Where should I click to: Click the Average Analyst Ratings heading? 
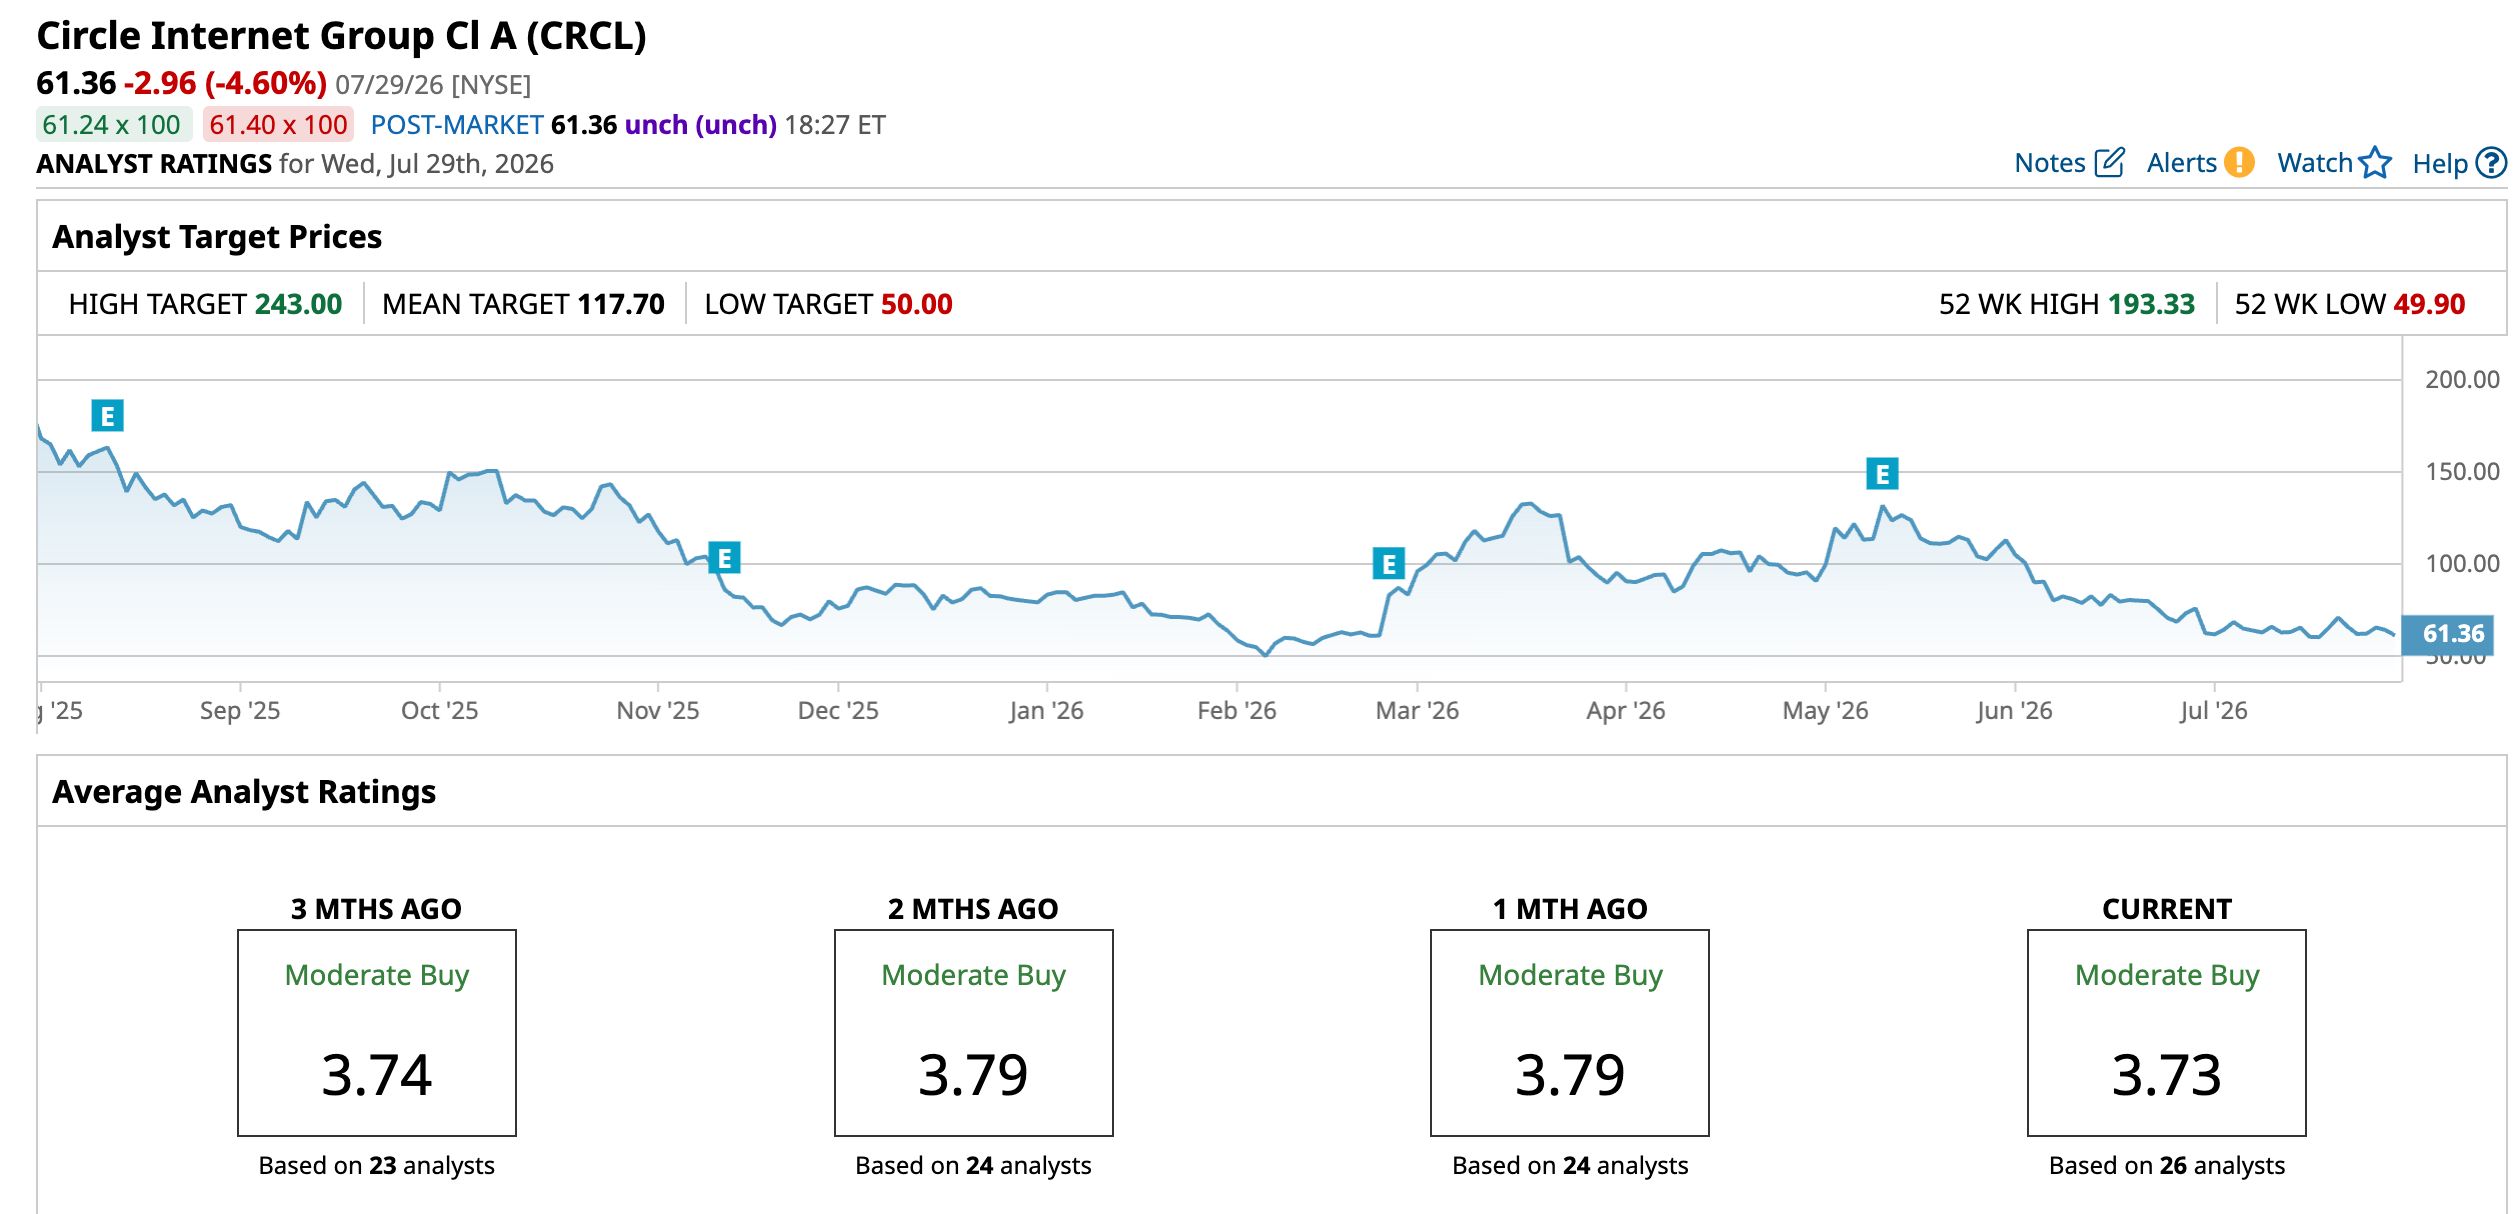coord(244,792)
